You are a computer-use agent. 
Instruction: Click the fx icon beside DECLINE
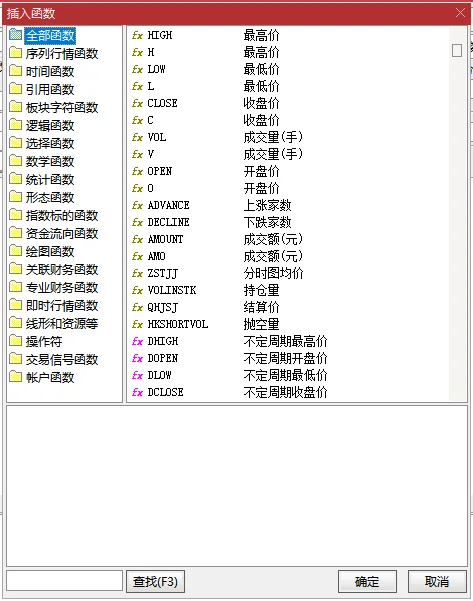click(x=137, y=222)
